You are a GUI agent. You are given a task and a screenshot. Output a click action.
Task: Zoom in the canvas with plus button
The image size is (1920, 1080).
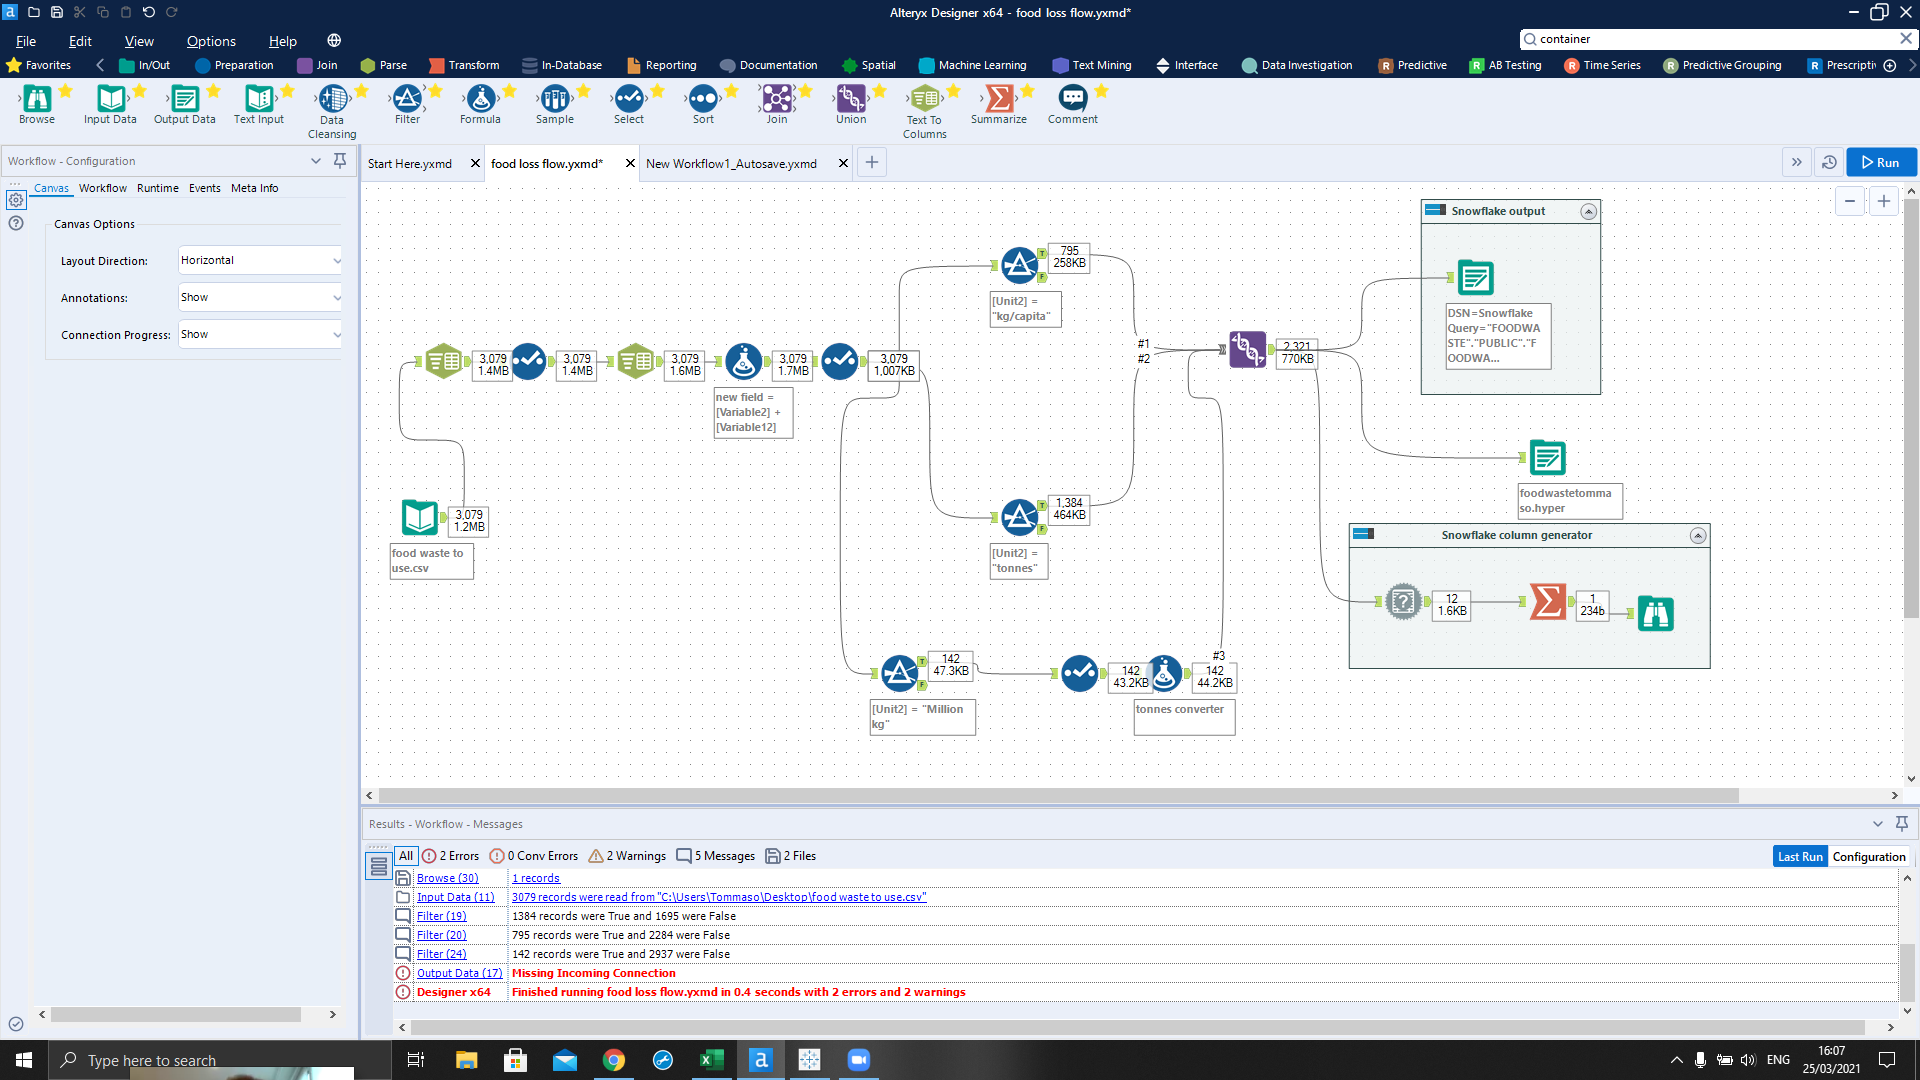tap(1884, 201)
